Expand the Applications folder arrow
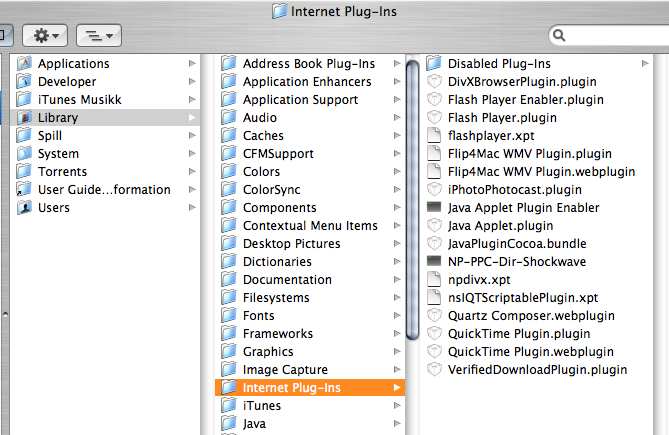The width and height of the screenshot is (669, 435). [x=192, y=64]
